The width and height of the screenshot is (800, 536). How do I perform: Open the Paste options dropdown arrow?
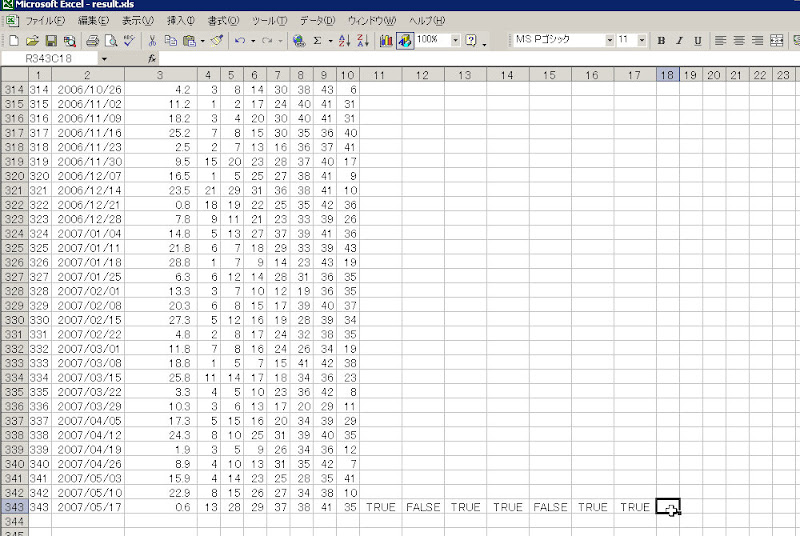203,40
